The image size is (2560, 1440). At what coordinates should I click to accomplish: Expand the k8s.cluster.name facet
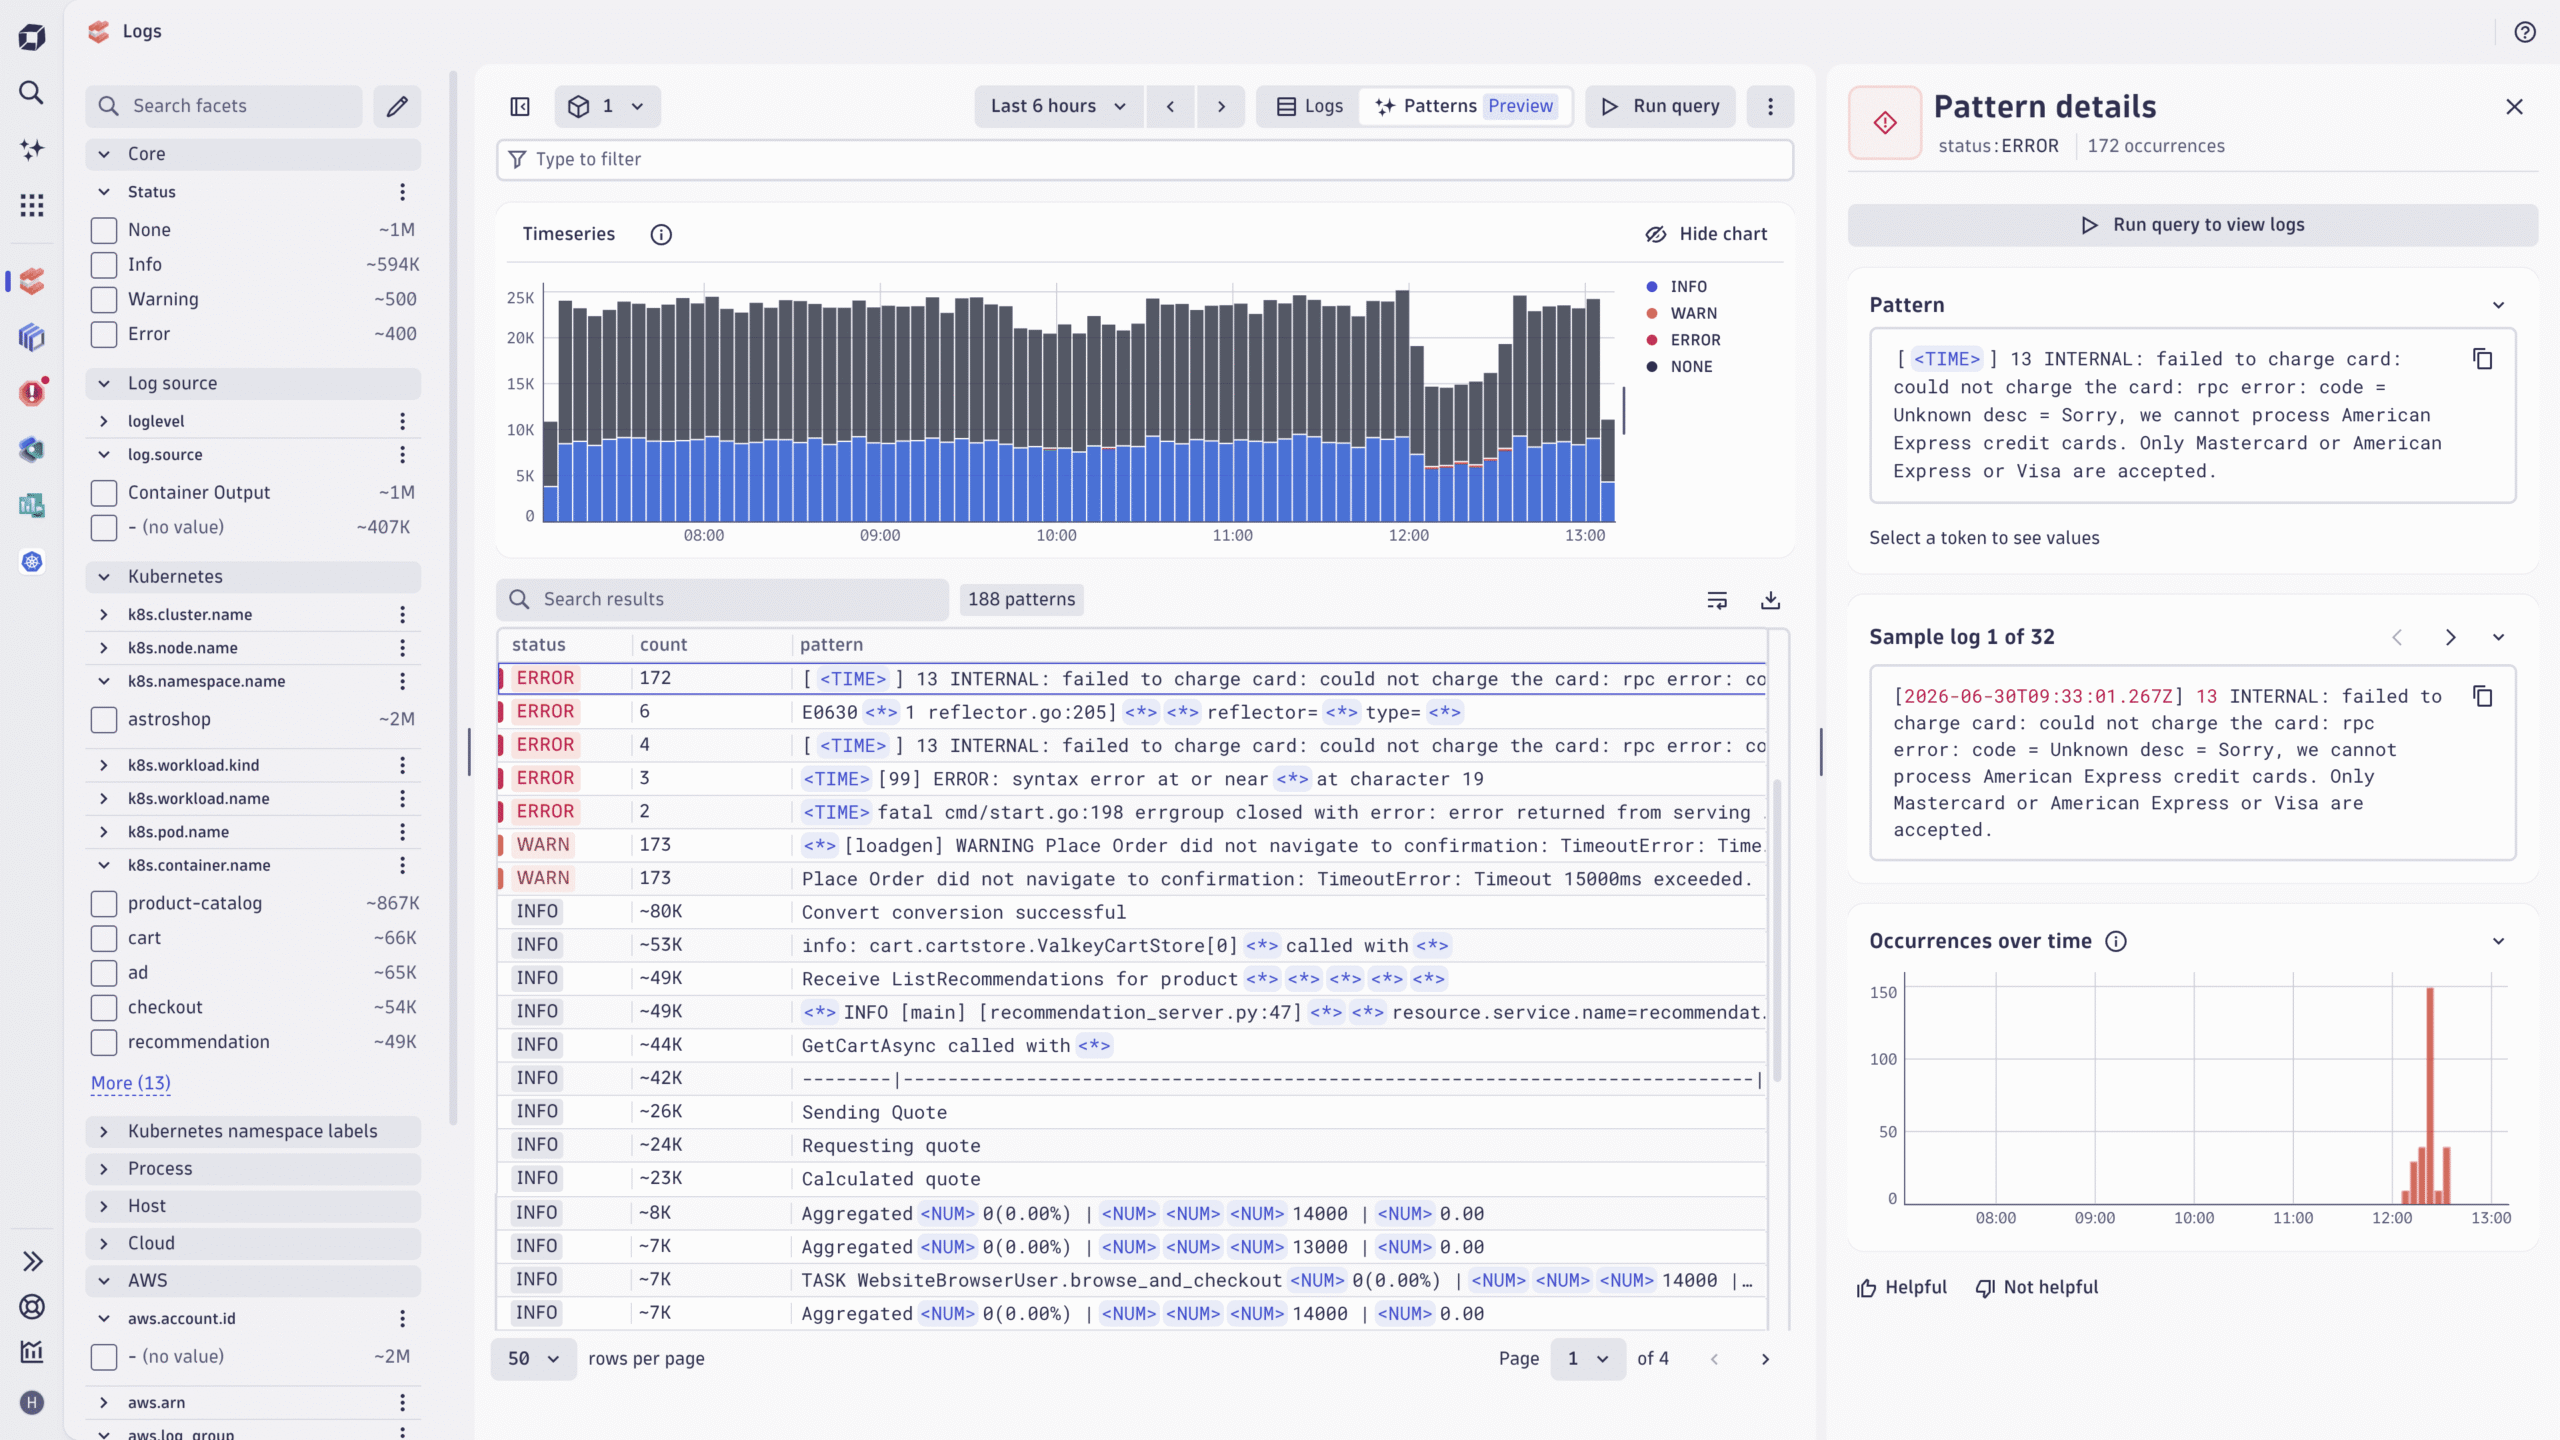[x=104, y=615]
